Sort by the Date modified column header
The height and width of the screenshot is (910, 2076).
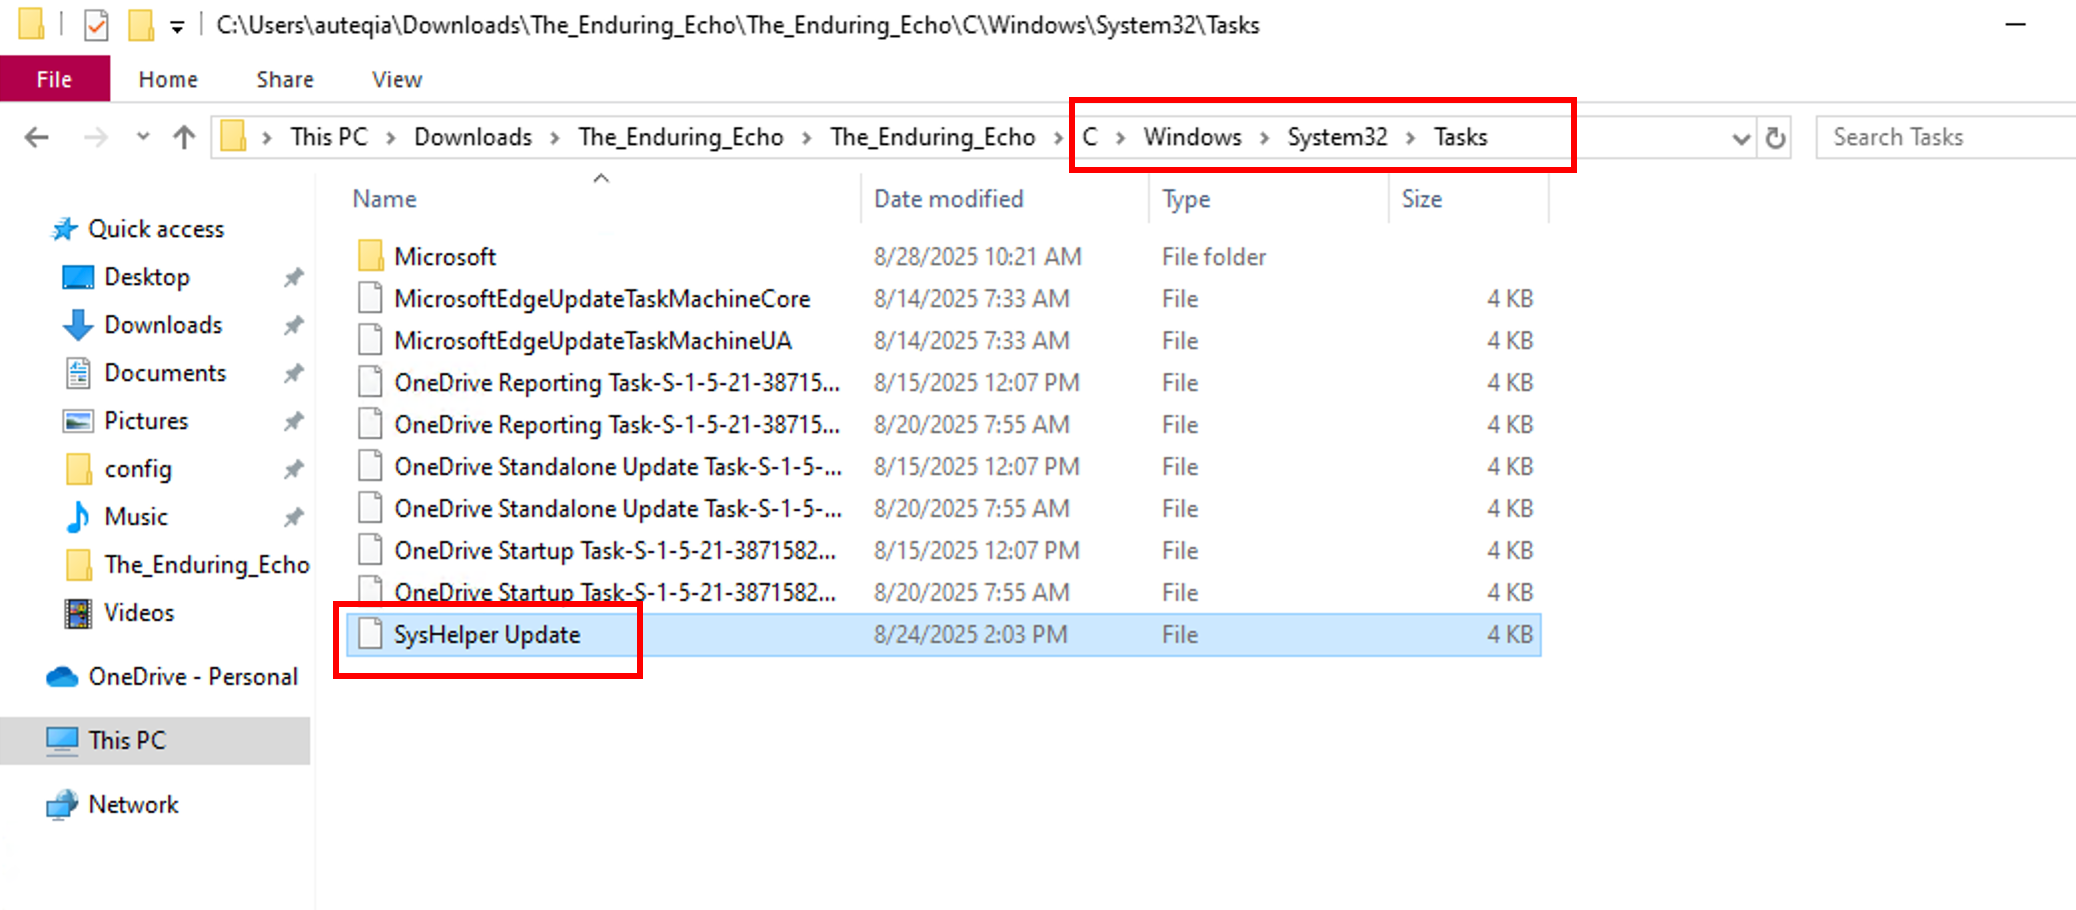(x=948, y=199)
